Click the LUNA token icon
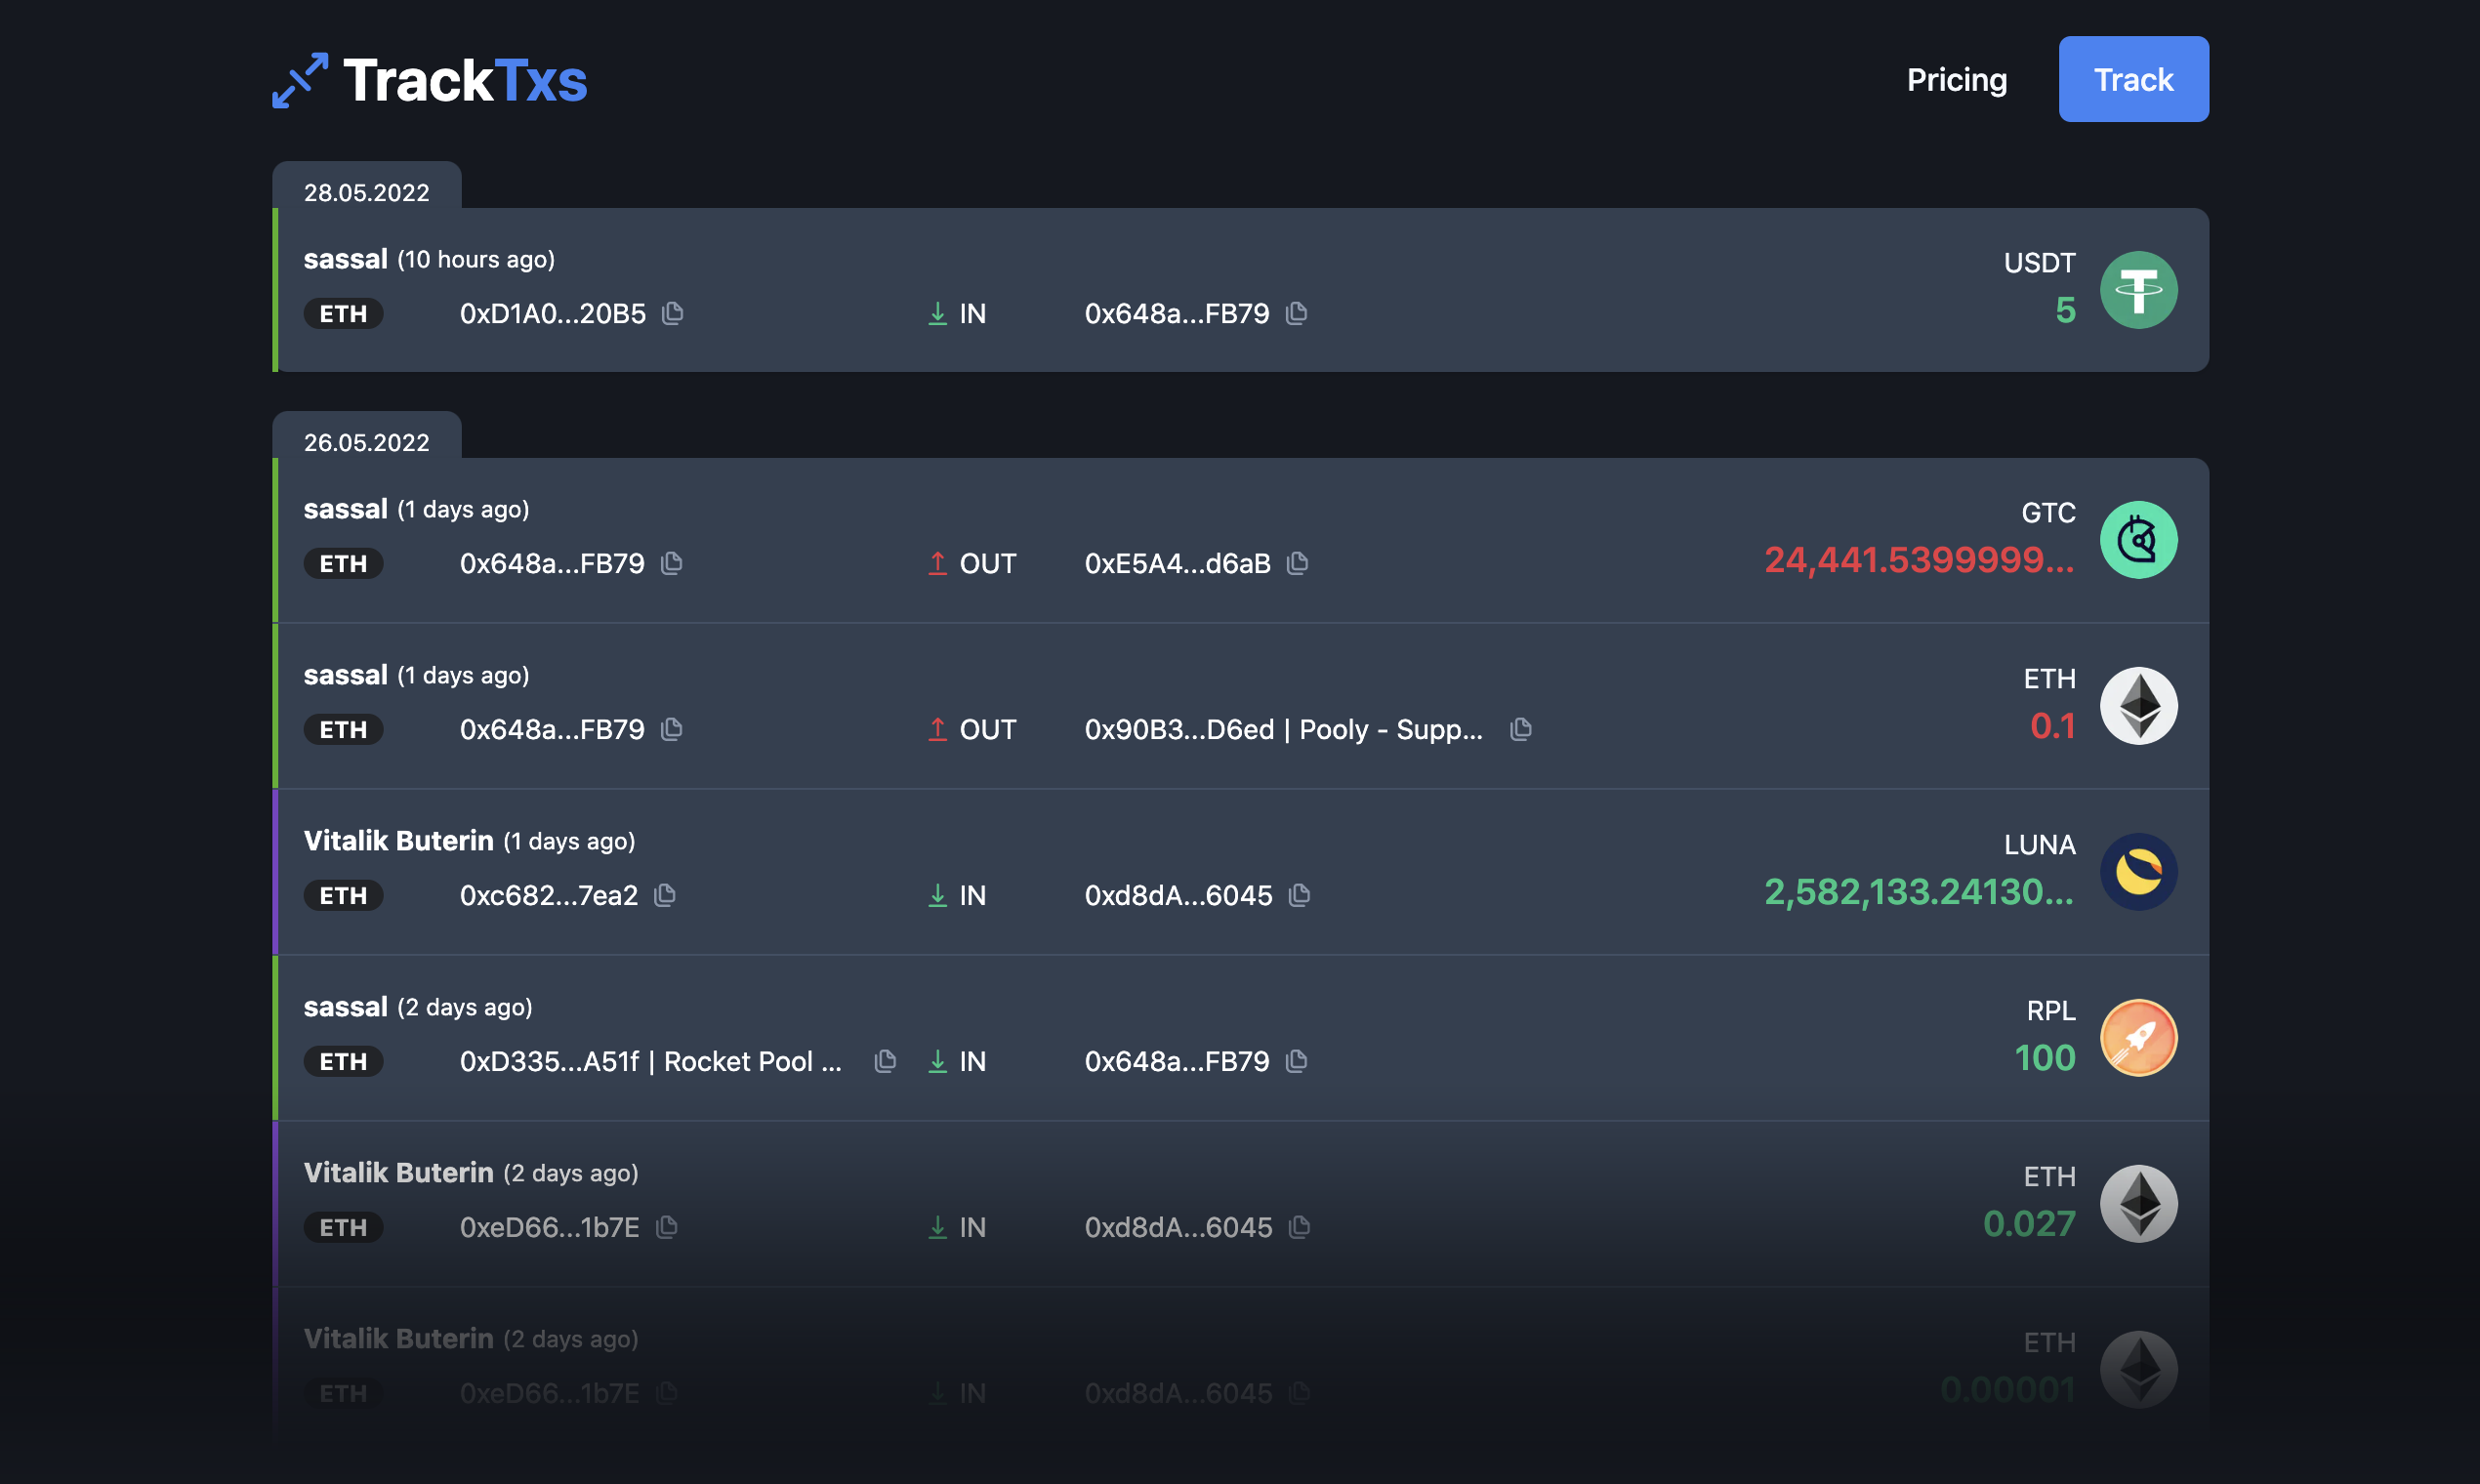This screenshot has height=1484, width=2480. tap(2138, 872)
